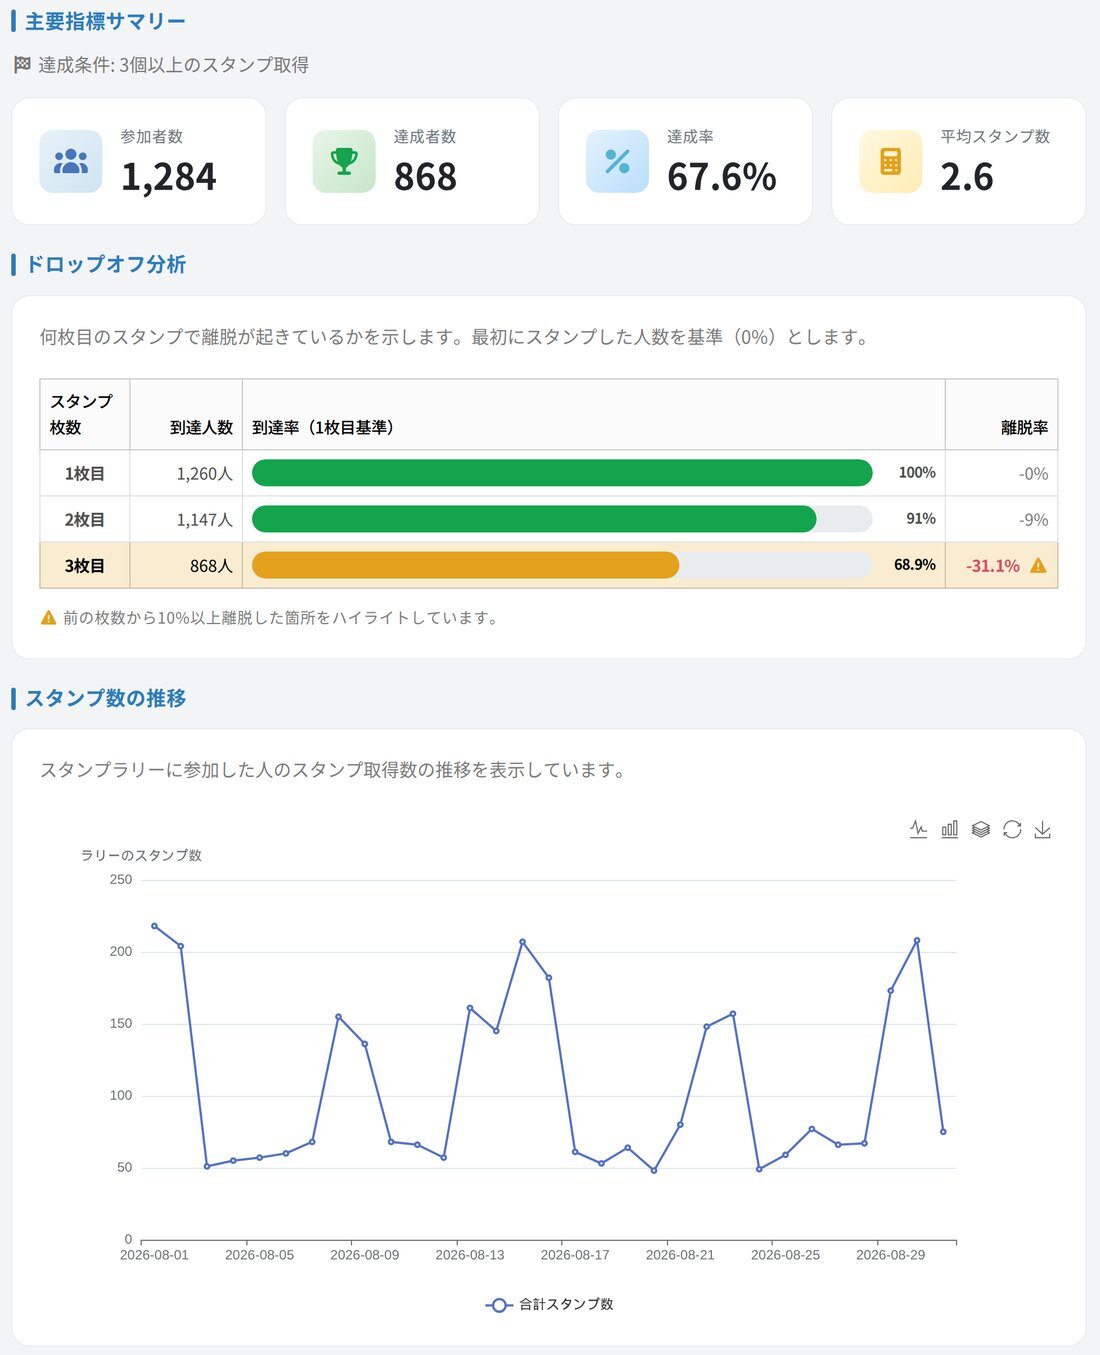Select the 3枚目 row label
Screen dimensions: 1100x1355
pyautogui.click(x=85, y=565)
